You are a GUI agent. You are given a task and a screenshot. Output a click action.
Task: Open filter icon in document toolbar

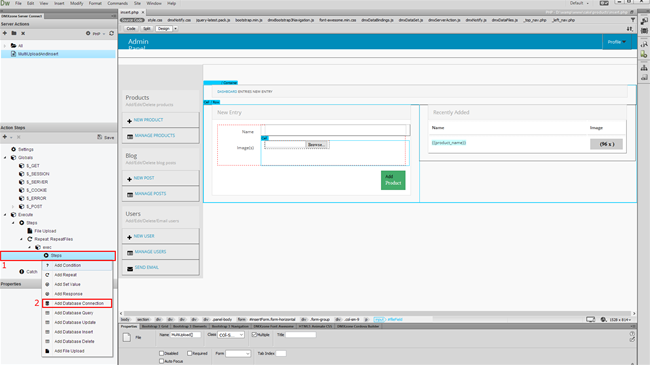633,20
